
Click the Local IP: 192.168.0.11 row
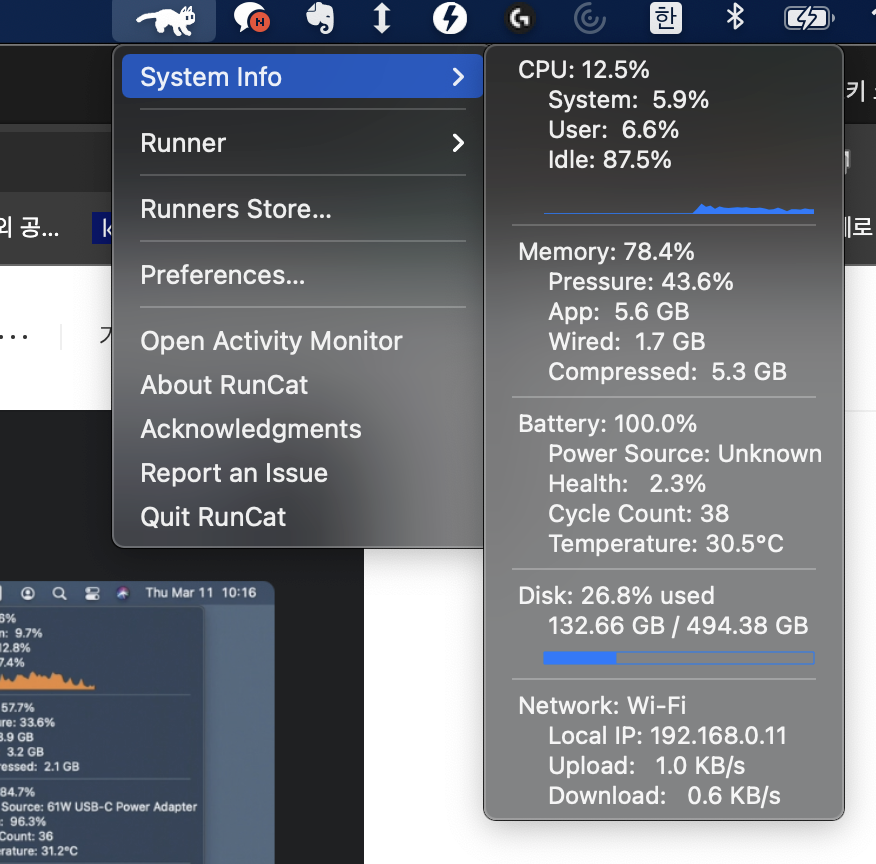click(667, 736)
